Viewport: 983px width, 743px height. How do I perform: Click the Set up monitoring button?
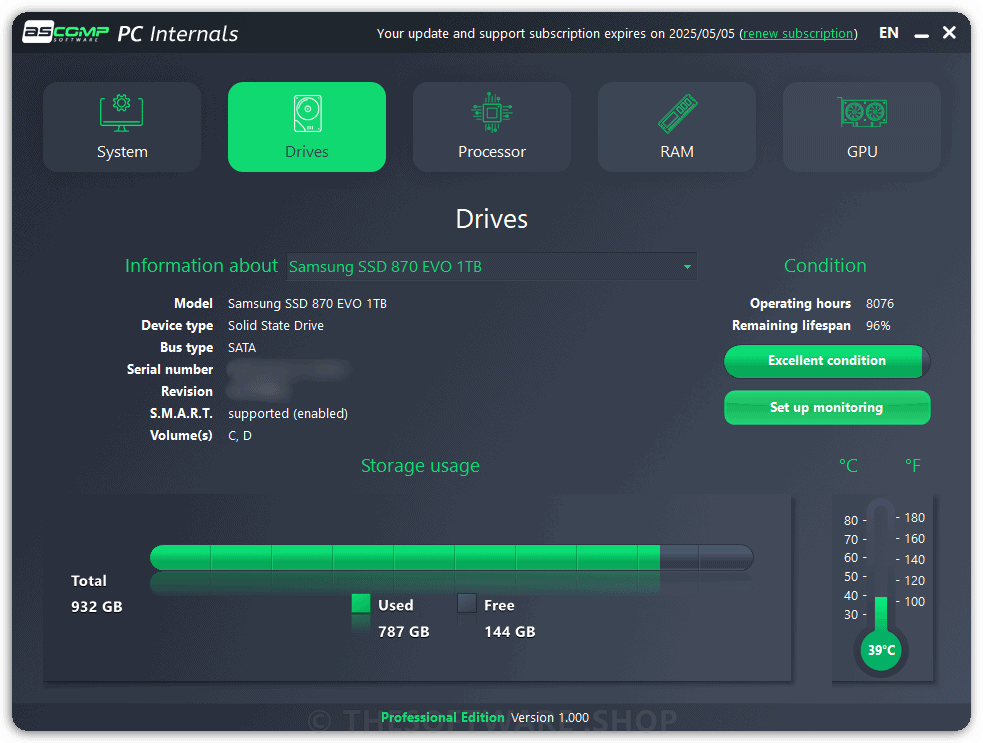tap(827, 408)
